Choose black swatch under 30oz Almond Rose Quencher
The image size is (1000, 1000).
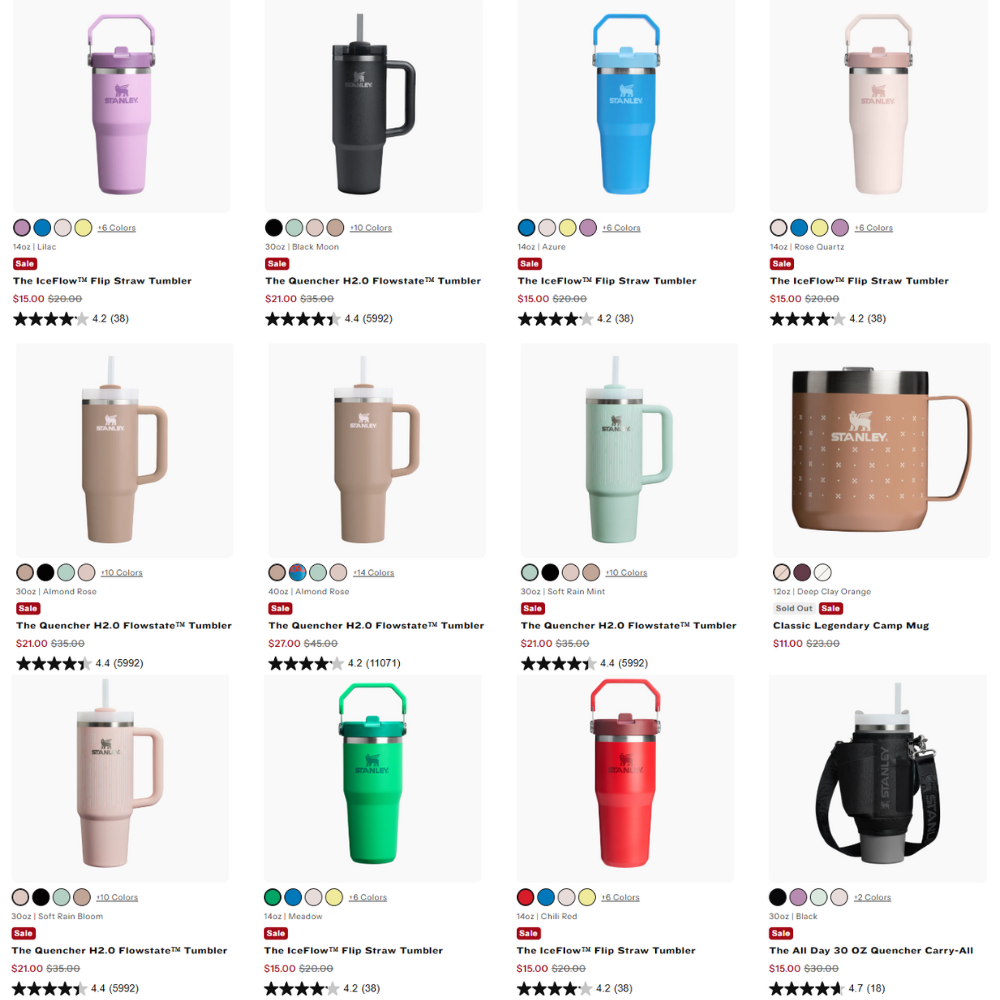[45, 573]
